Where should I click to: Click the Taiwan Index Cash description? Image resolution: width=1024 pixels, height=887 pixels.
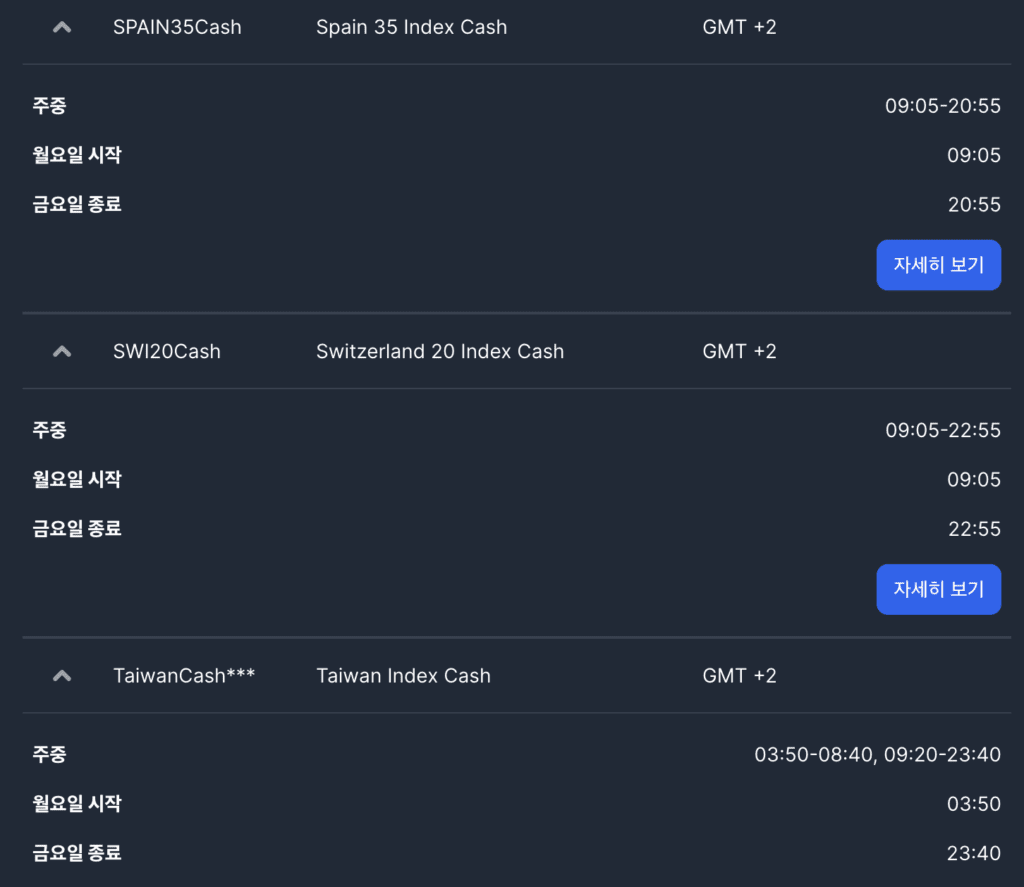(404, 675)
